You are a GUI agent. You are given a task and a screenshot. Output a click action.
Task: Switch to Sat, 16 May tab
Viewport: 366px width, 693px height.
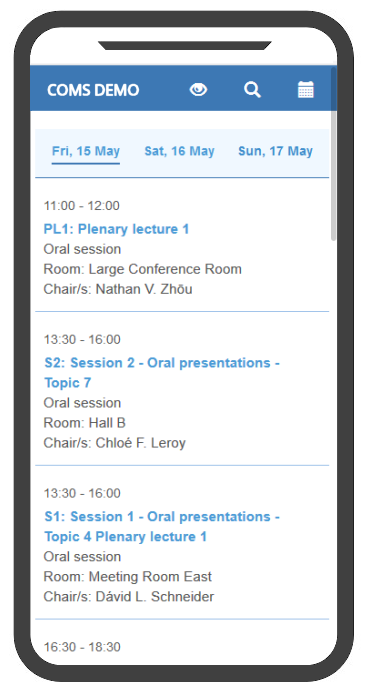click(x=179, y=152)
